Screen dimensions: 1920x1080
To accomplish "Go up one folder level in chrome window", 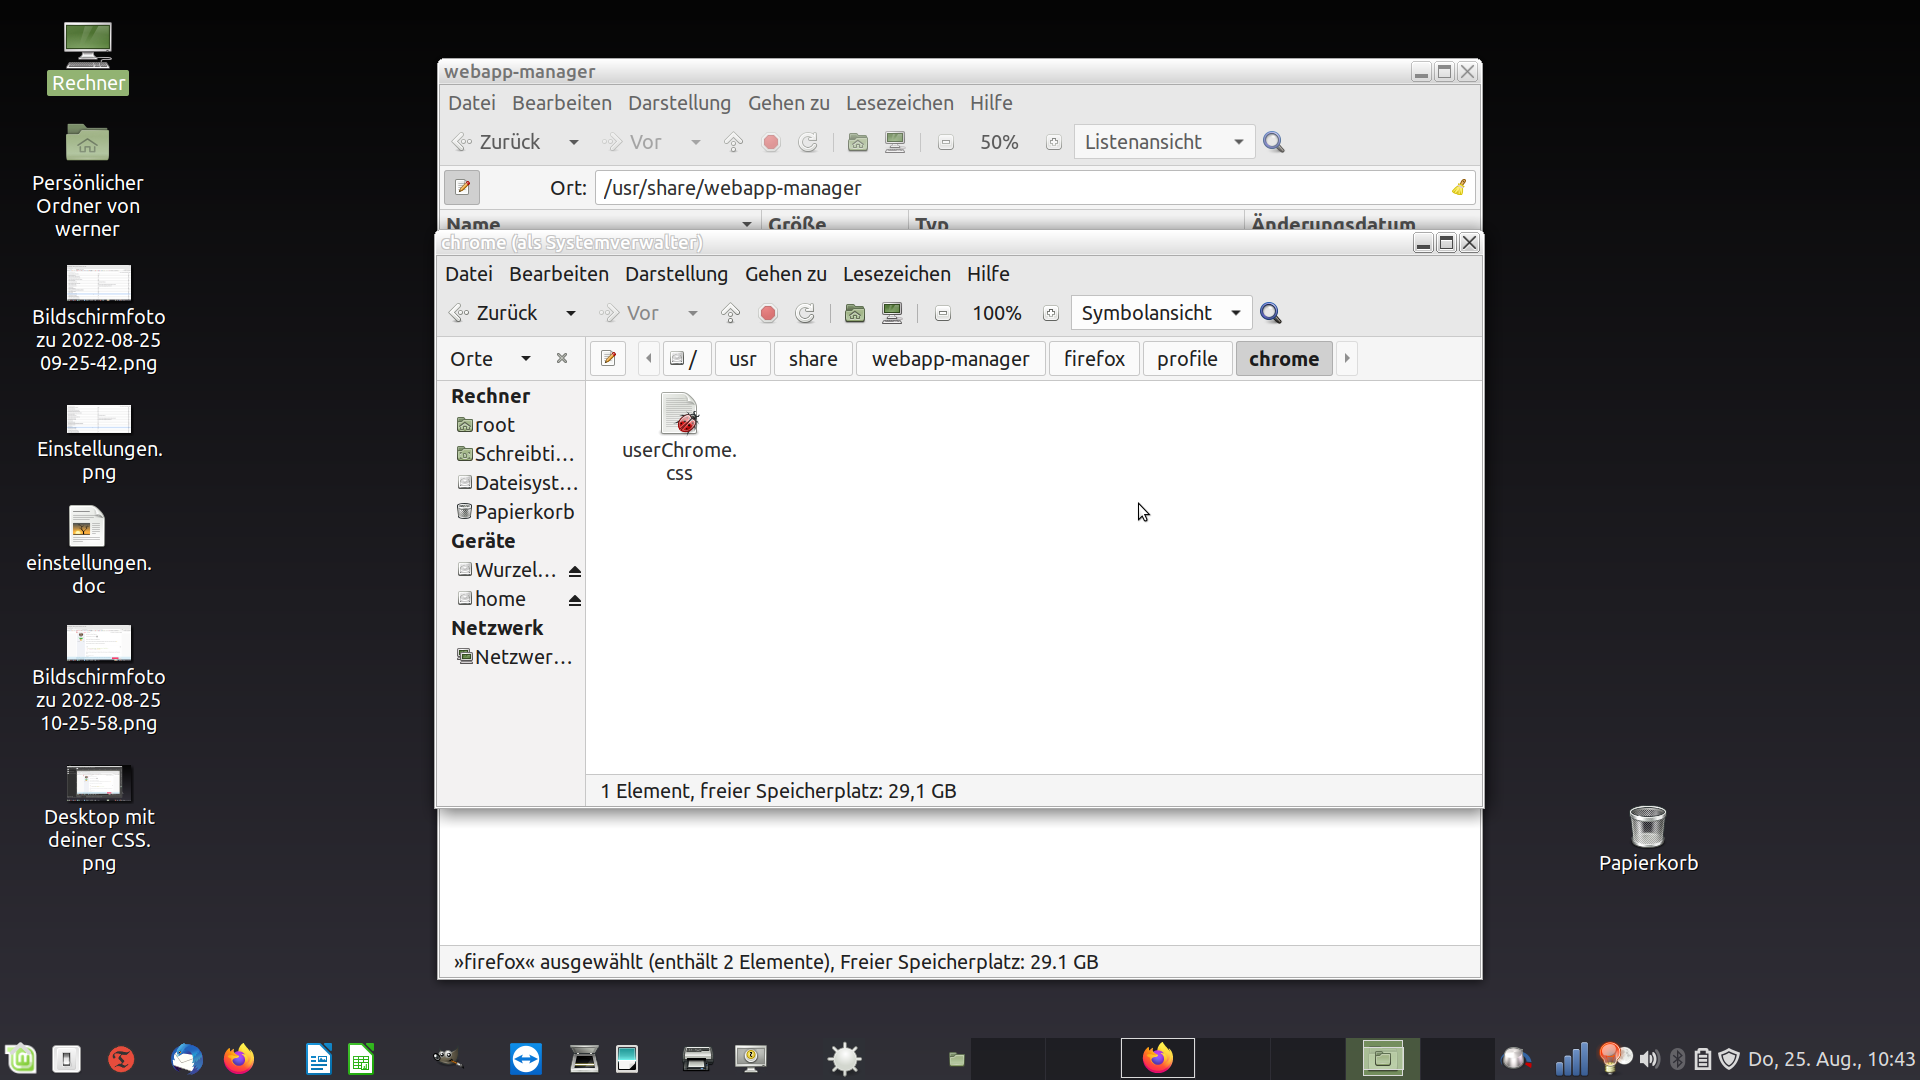I will point(731,313).
